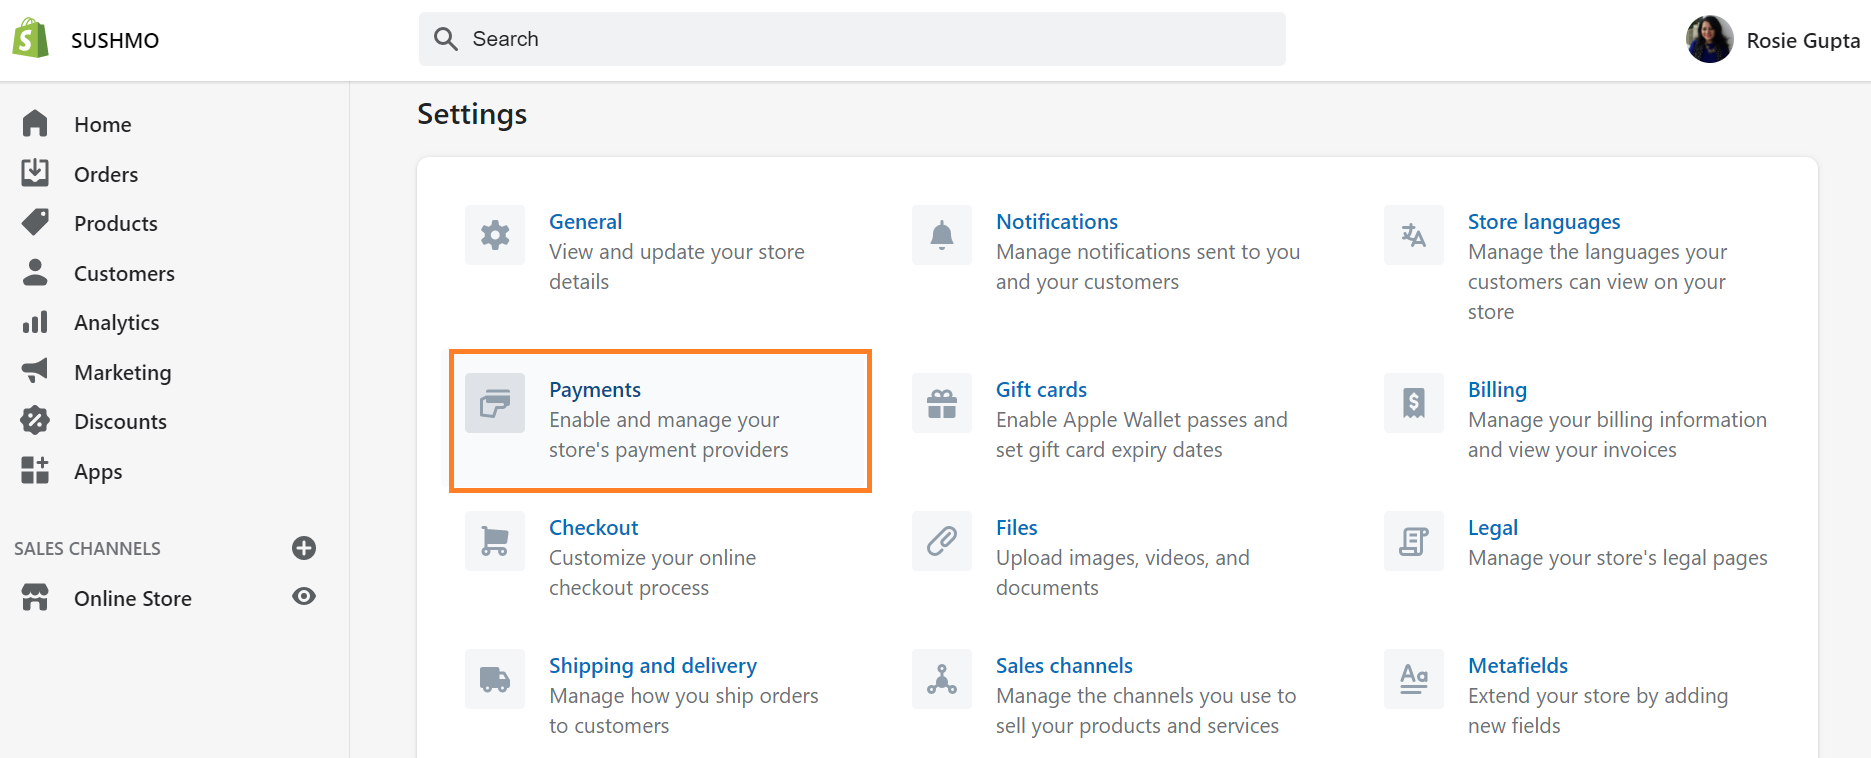Click the Home sidebar label
The width and height of the screenshot is (1871, 758).
click(x=102, y=124)
